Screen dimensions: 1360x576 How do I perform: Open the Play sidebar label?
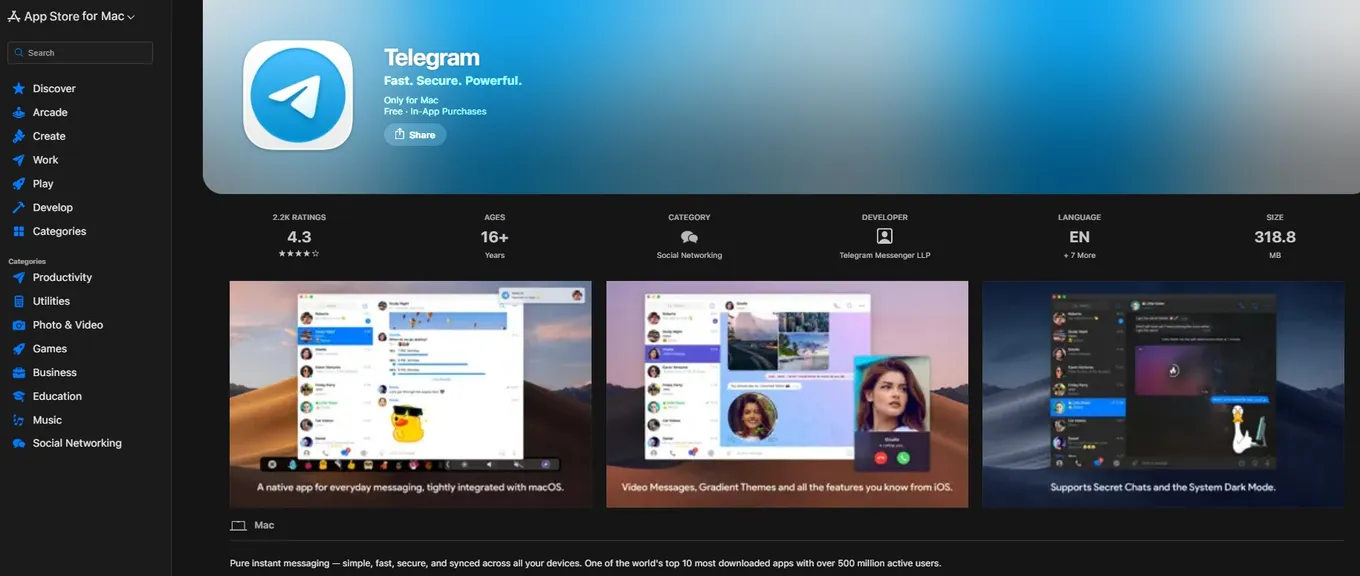[43, 184]
